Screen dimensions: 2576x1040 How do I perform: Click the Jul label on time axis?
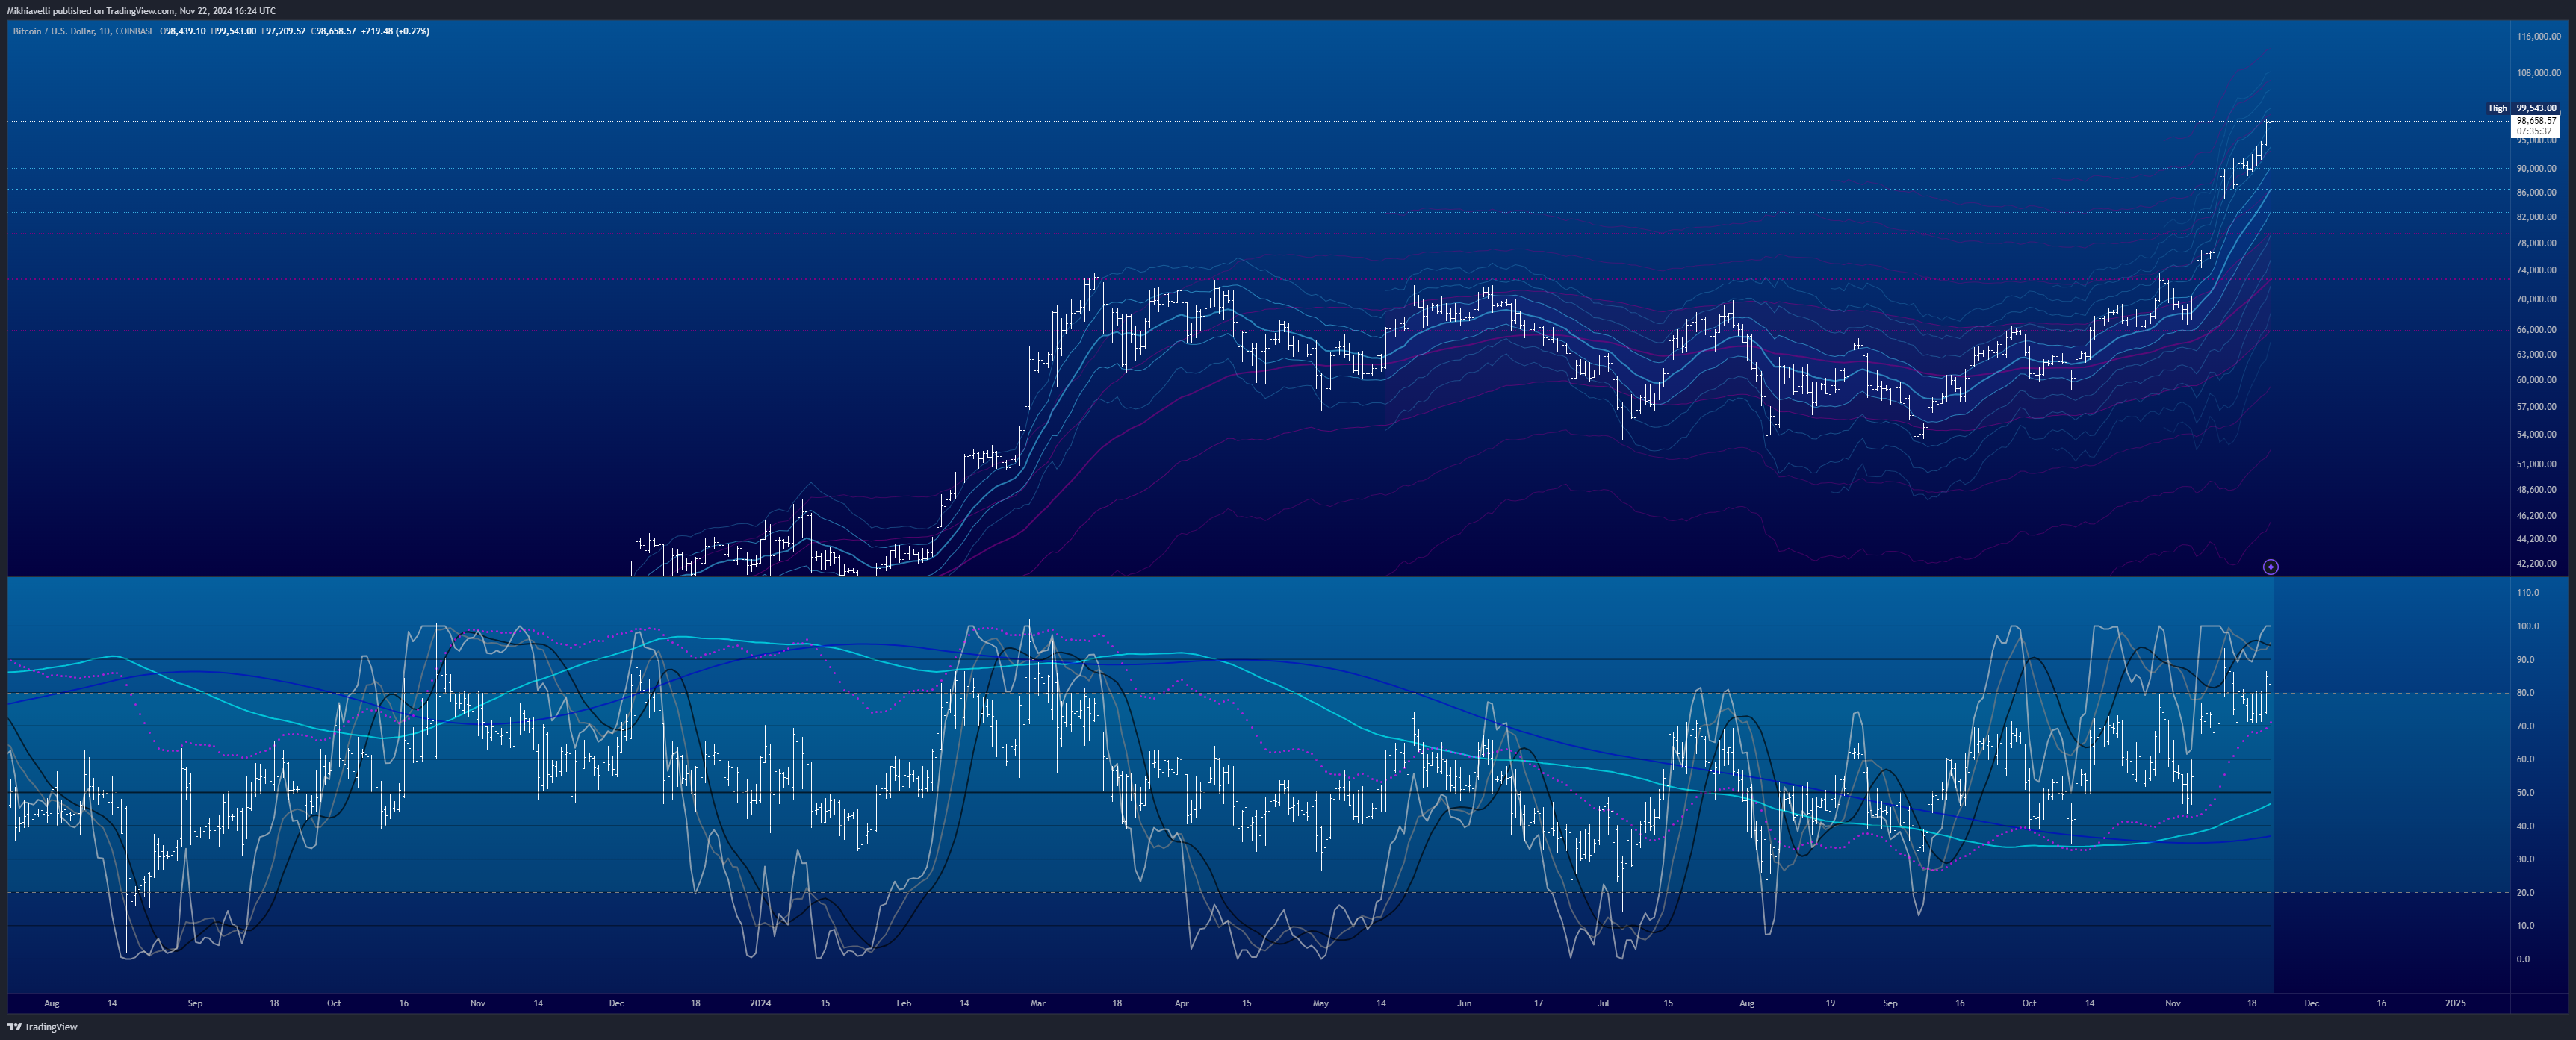tap(1603, 1003)
